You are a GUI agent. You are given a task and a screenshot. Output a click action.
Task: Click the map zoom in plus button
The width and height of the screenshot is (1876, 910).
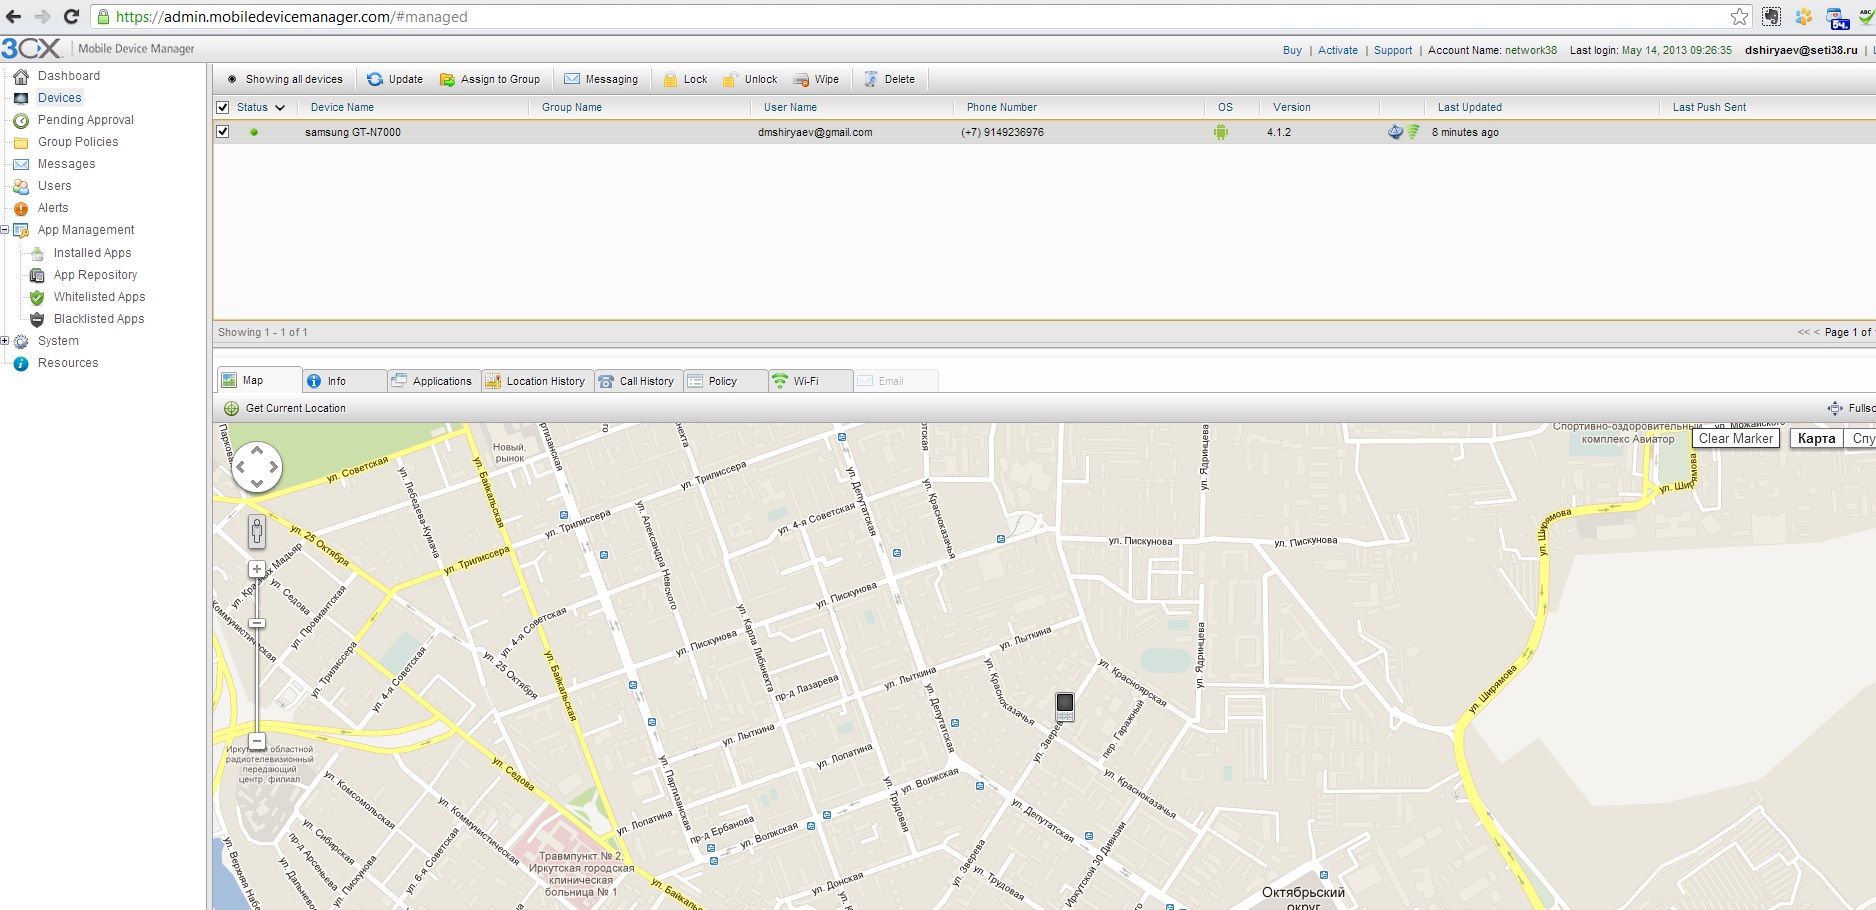pyautogui.click(x=257, y=569)
